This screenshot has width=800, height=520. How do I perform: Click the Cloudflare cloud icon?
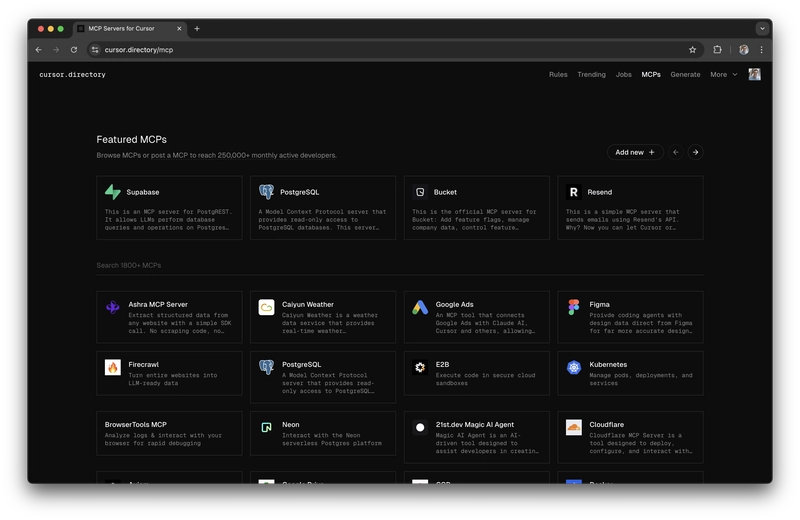click(x=573, y=428)
